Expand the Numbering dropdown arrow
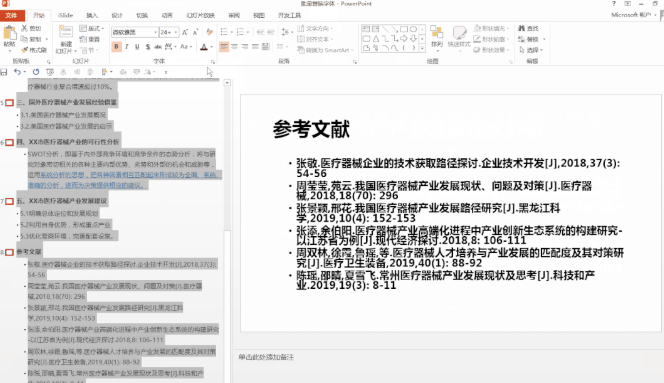This screenshot has width=664, height=383. 248,32
